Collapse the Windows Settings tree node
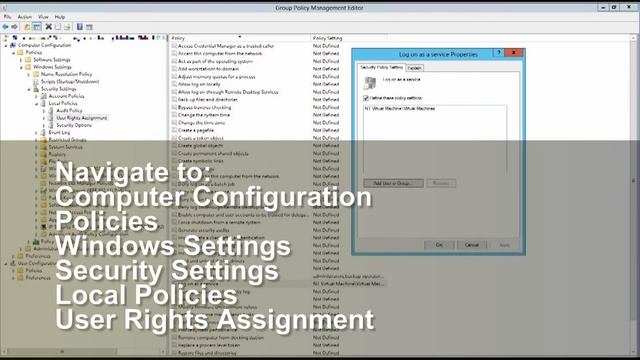The image size is (640, 360). click(x=22, y=67)
